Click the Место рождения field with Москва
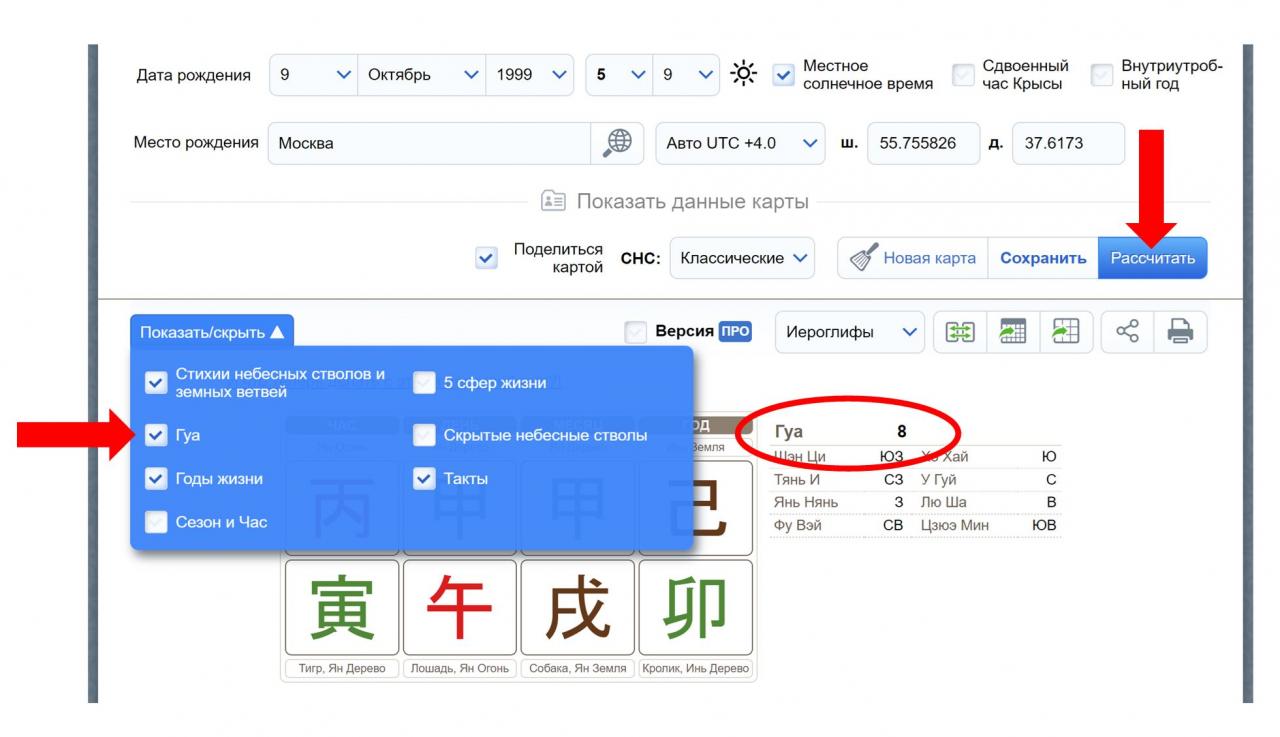 pyautogui.click(x=430, y=143)
